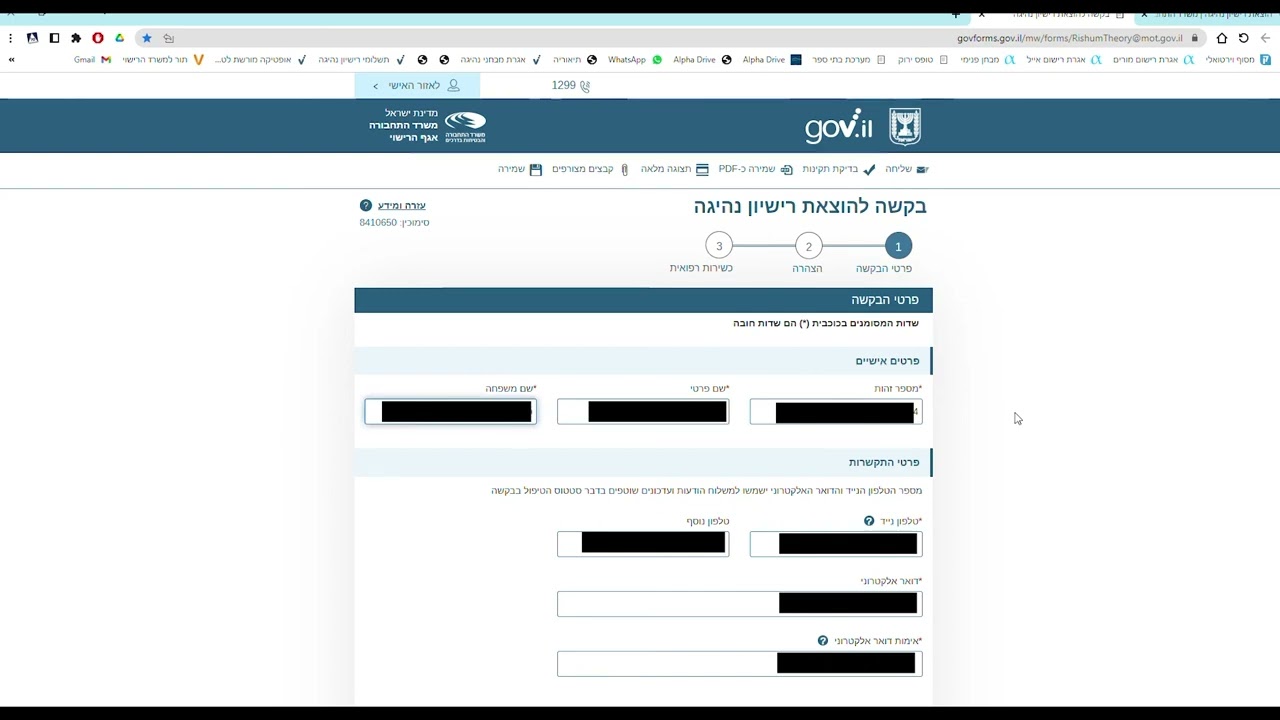Click the דואר אלקטרוני input field
Viewport: 1280px width, 720px height.
click(739, 604)
